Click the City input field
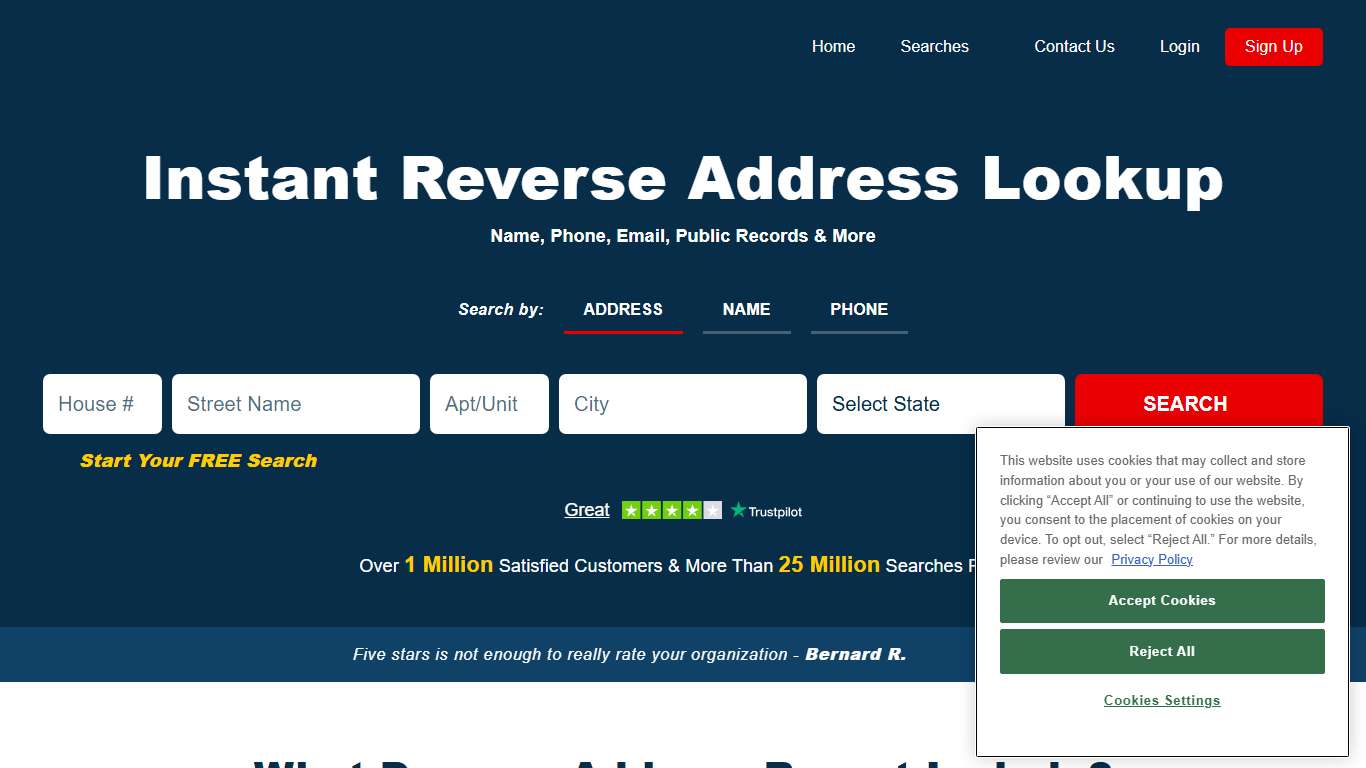The image size is (1366, 768). click(x=682, y=404)
